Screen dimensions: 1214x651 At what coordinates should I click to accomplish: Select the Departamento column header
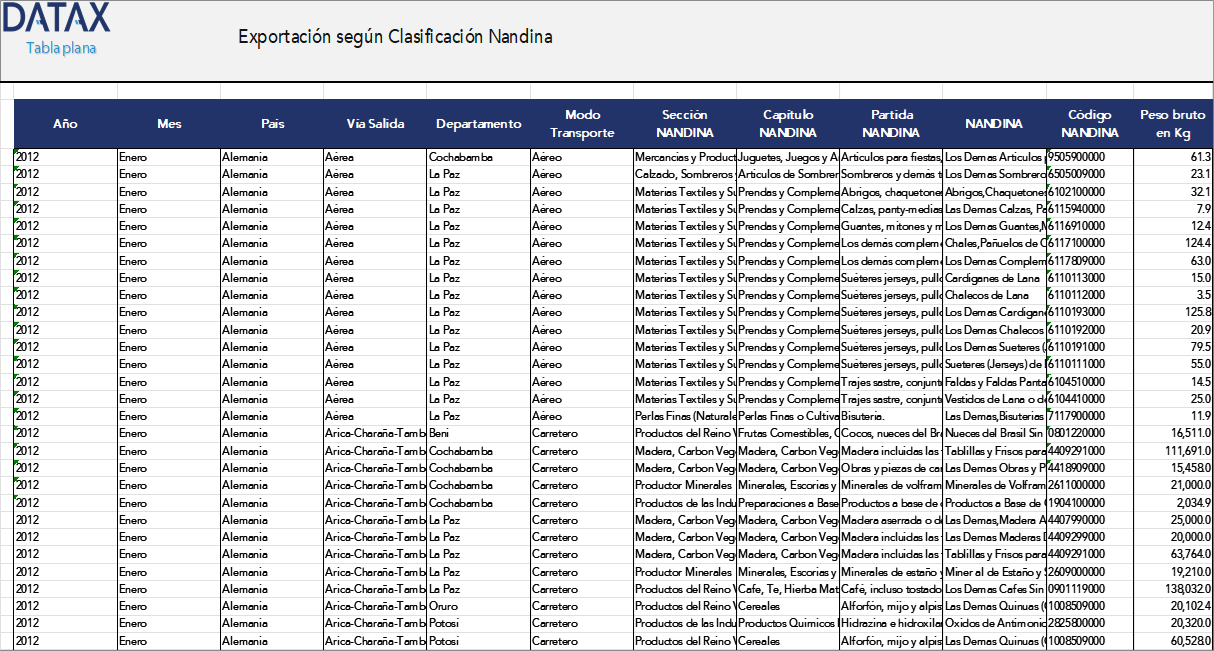coord(478,124)
